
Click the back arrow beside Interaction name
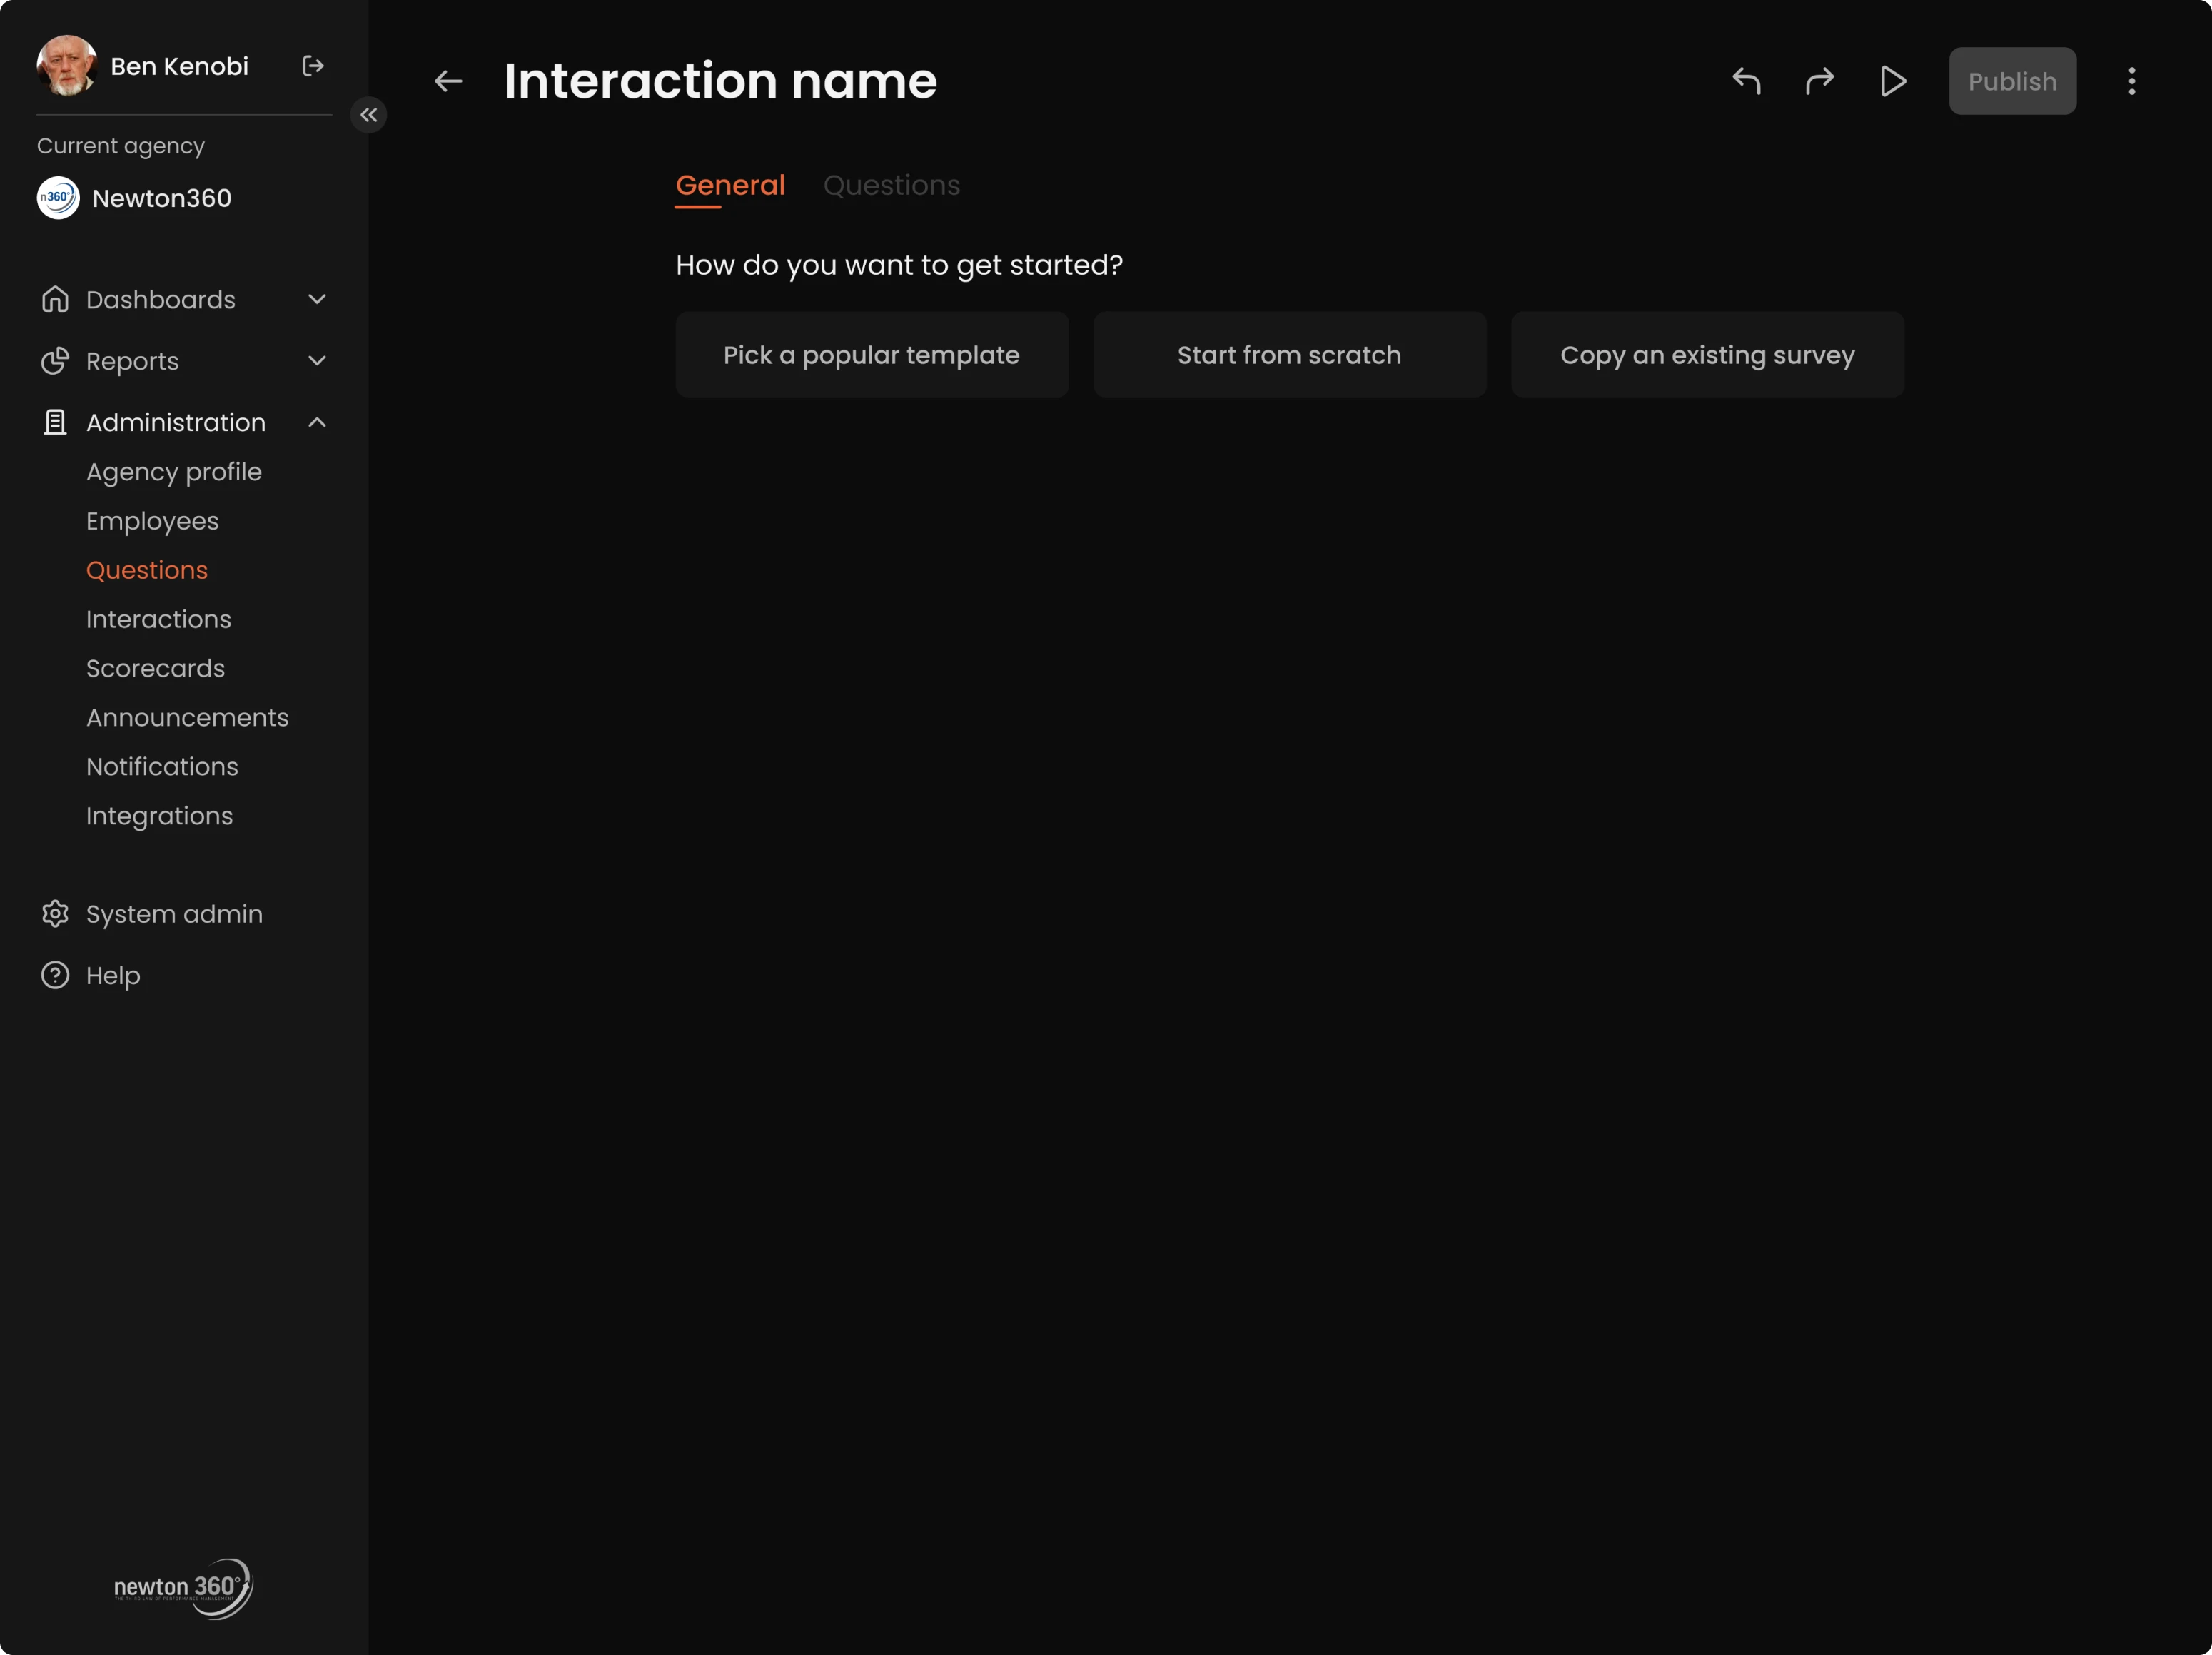[448, 81]
